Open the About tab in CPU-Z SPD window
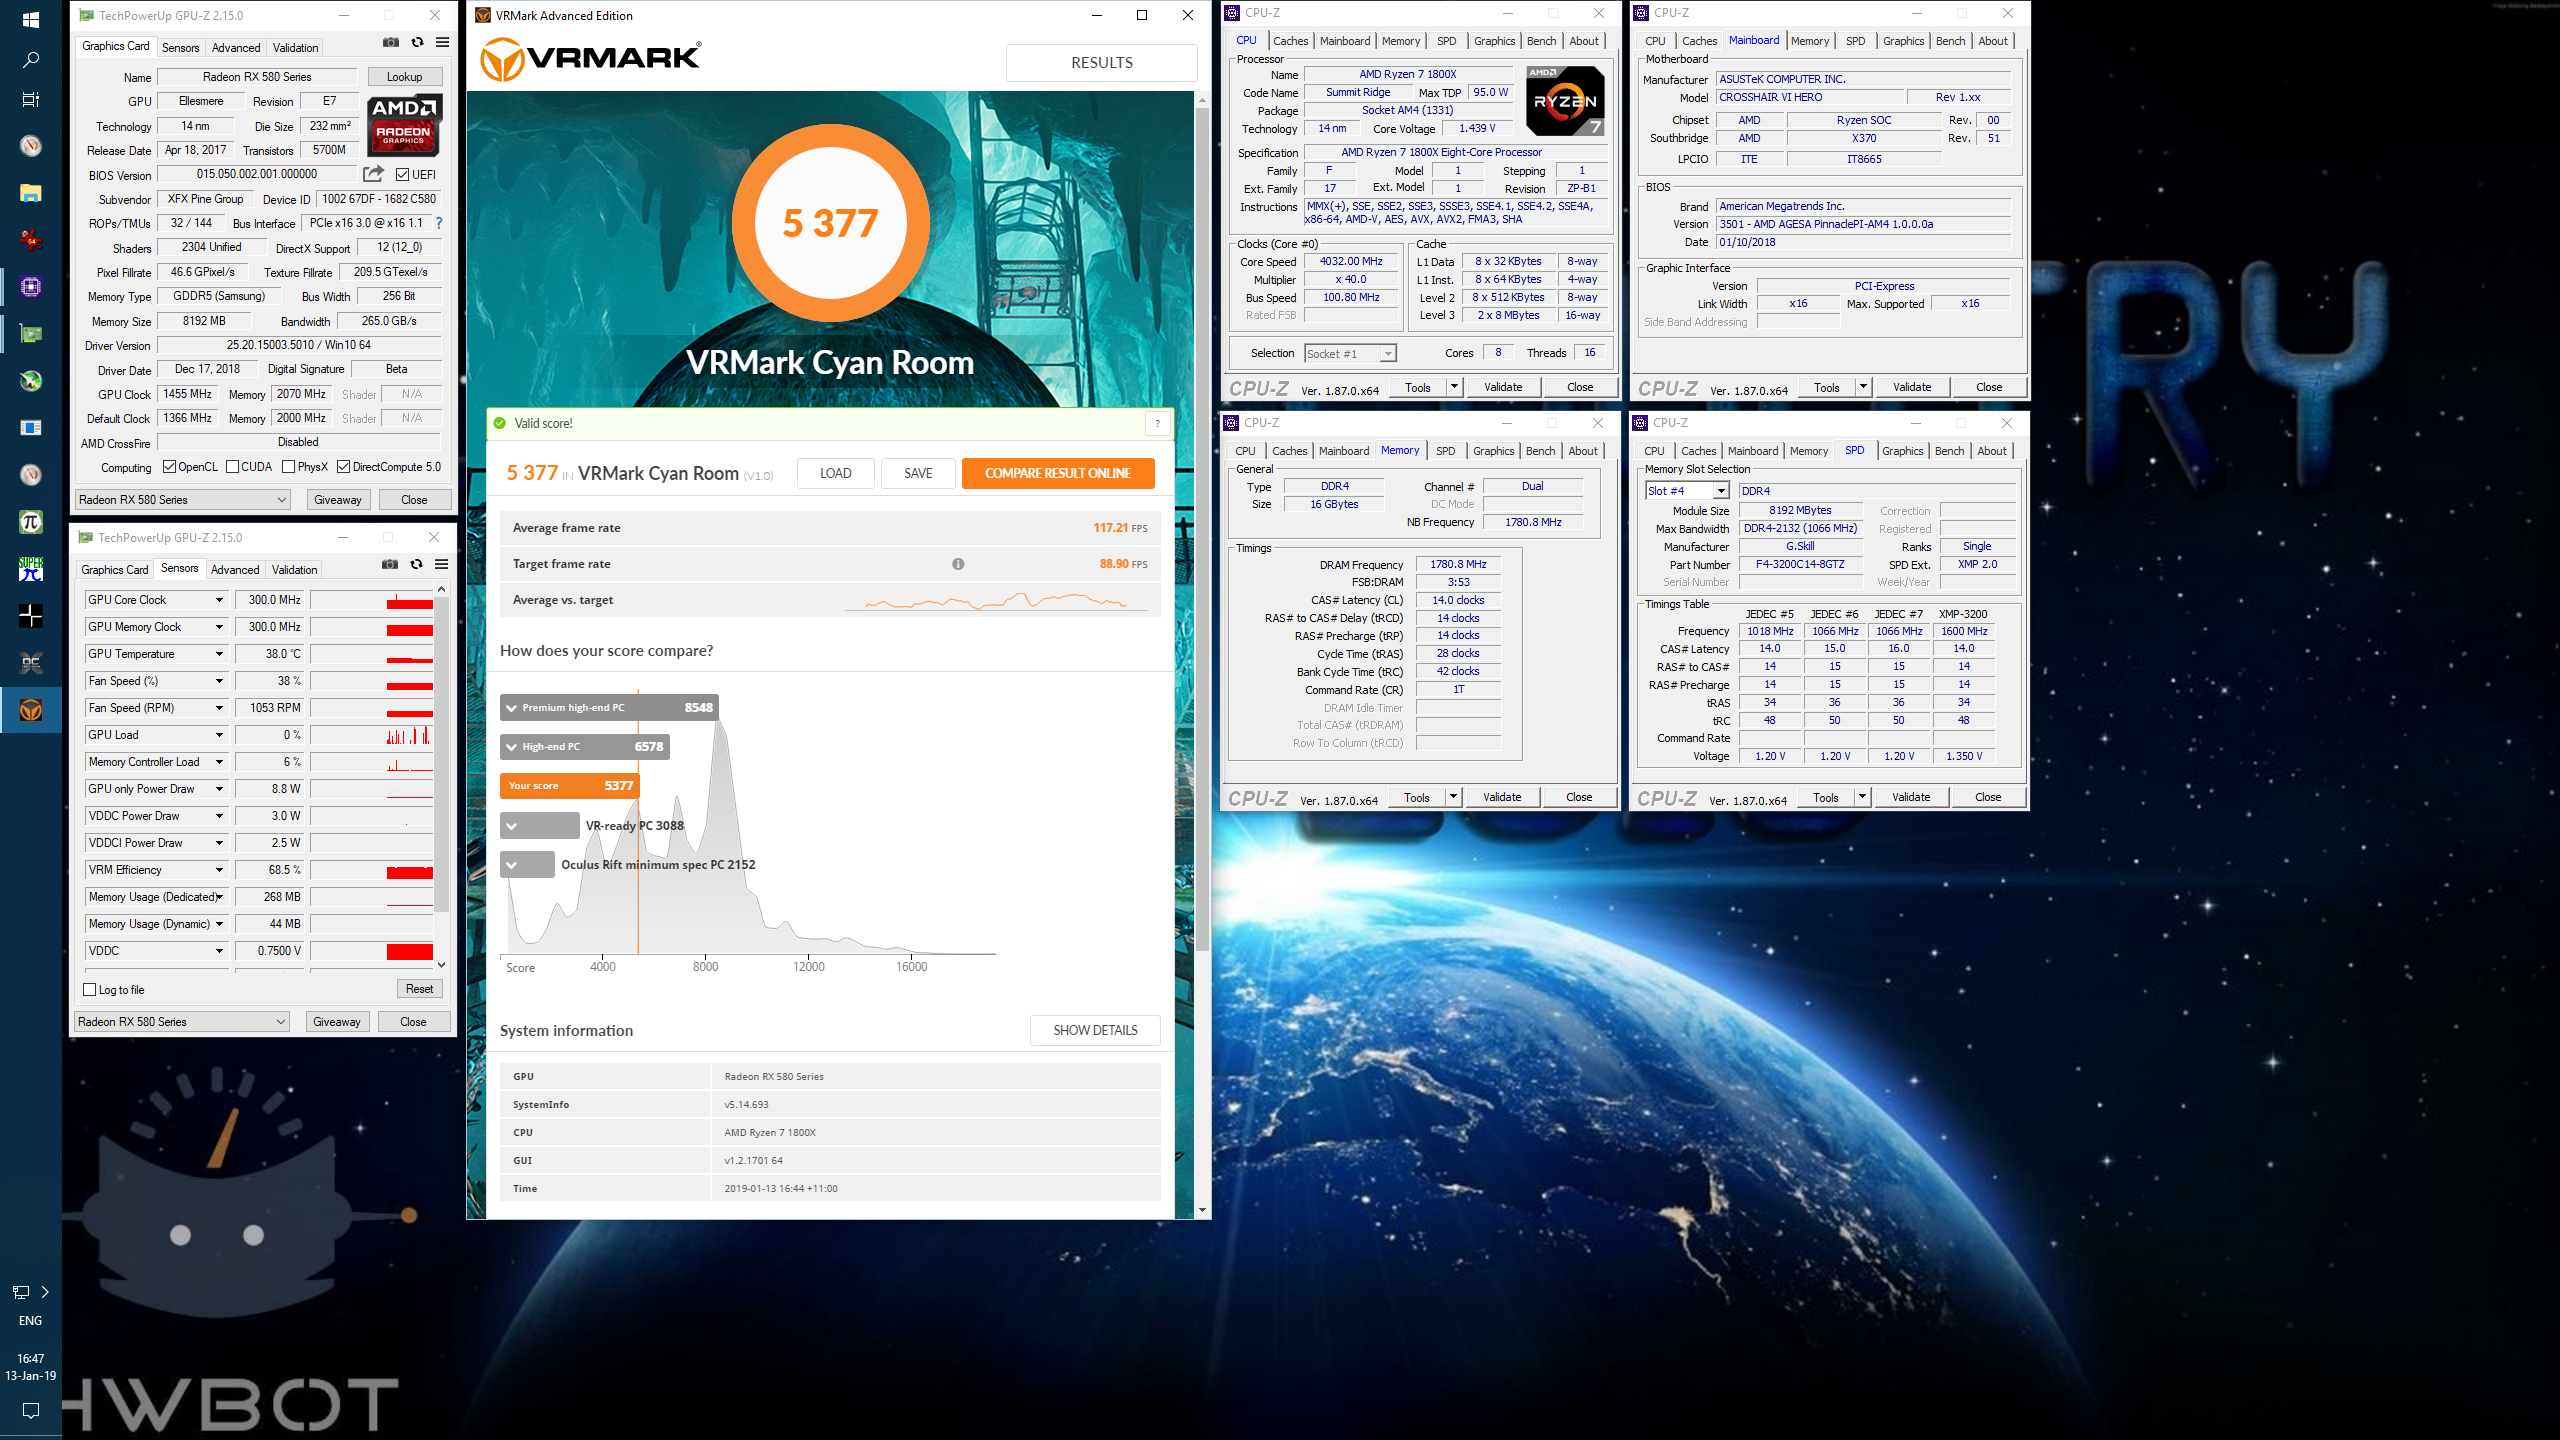The height and width of the screenshot is (1440, 2560). [1992, 451]
